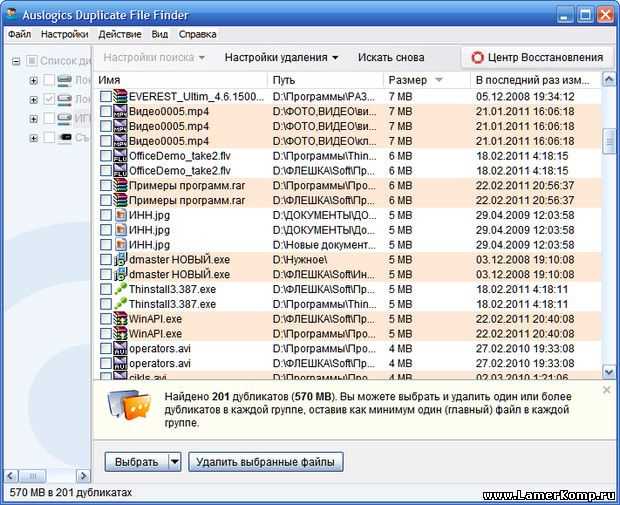Click the Thinstall3.387.exe icon in D:\ФЛЕШКА row
This screenshot has width=620, height=505.
click(x=120, y=289)
